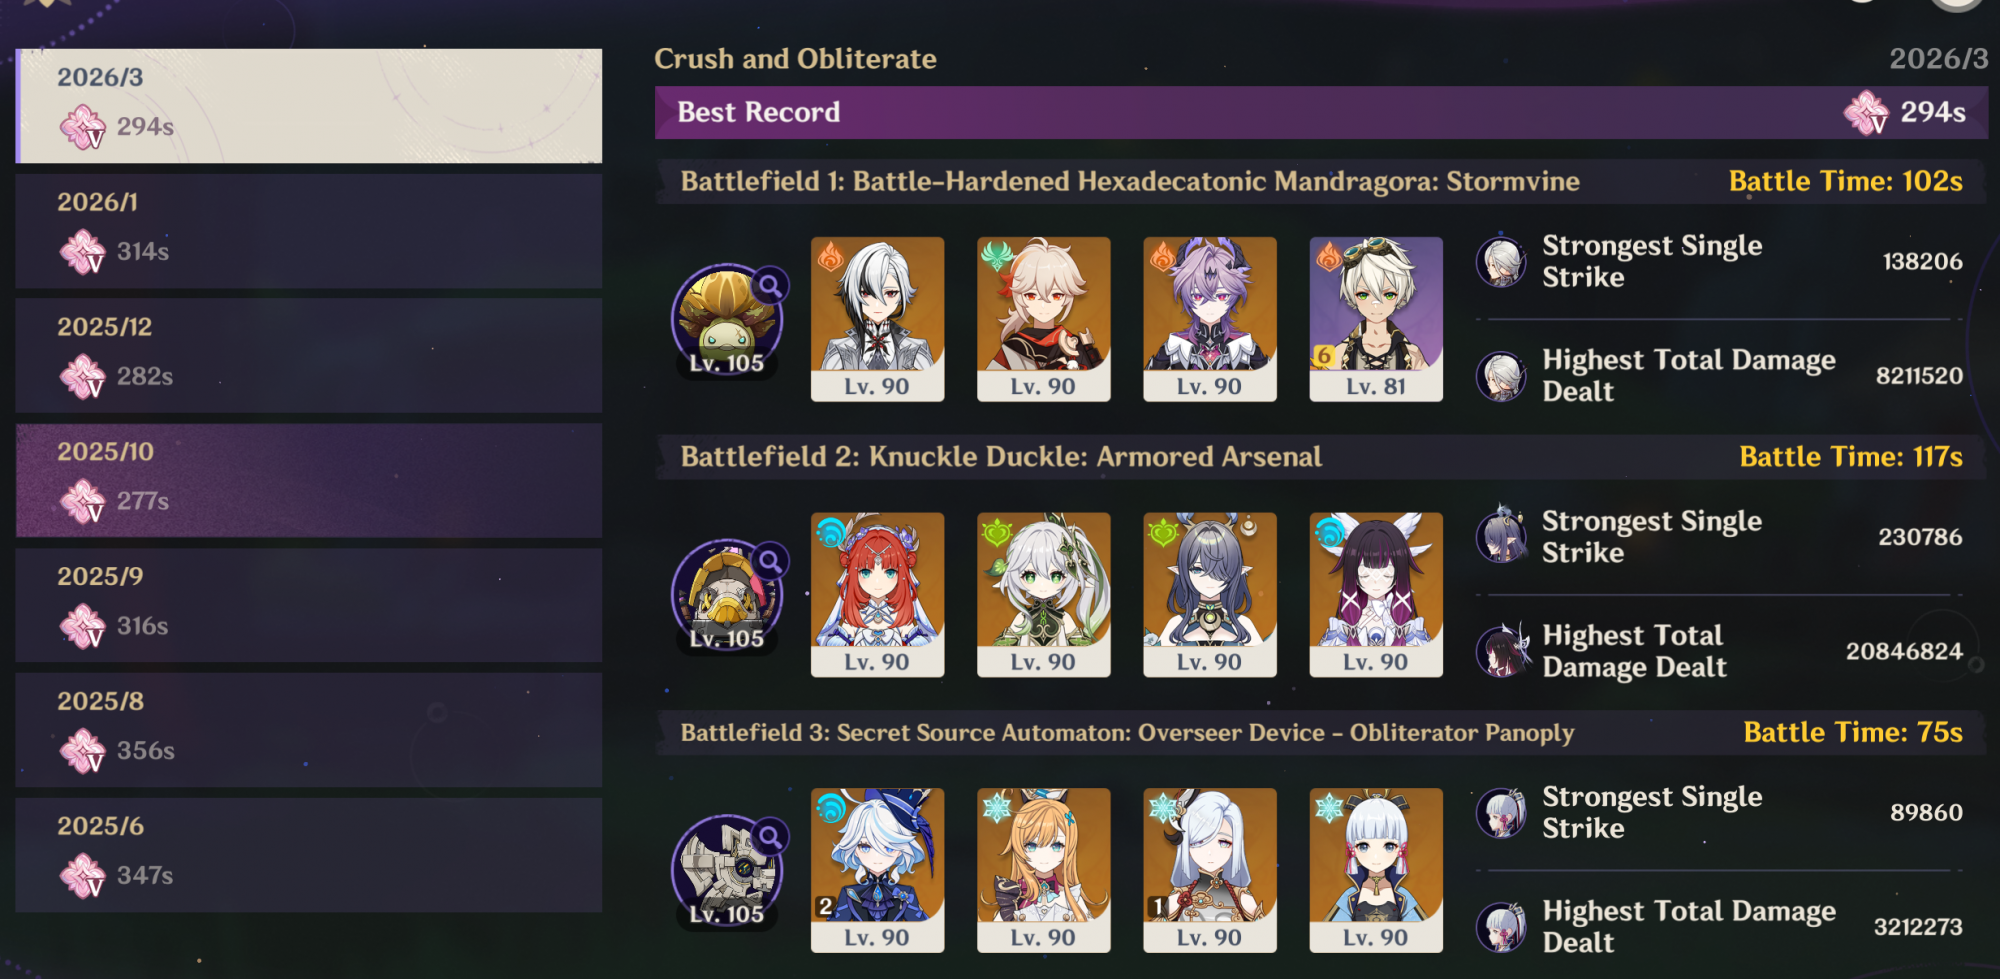Click the red-haired Hydro character in Battlefield 2

pos(877,595)
